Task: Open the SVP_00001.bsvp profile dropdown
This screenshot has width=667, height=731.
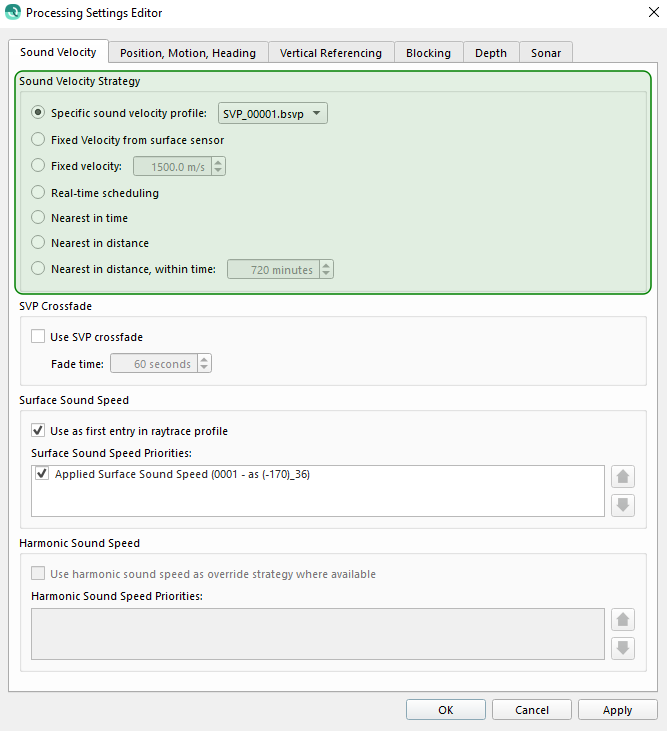Action: point(273,114)
